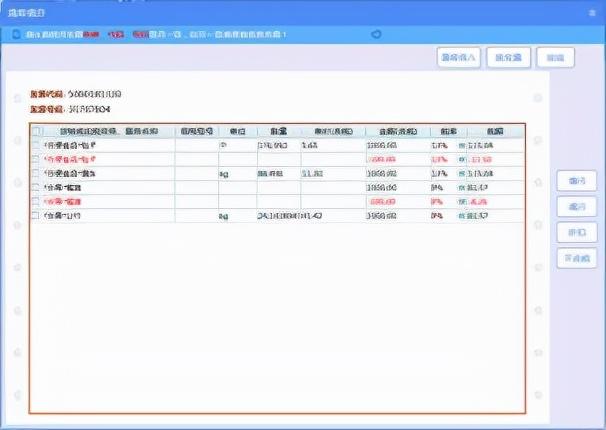606x430 pixels.
Task: Check the checkbox of the first red discount row
Action: click(37, 160)
